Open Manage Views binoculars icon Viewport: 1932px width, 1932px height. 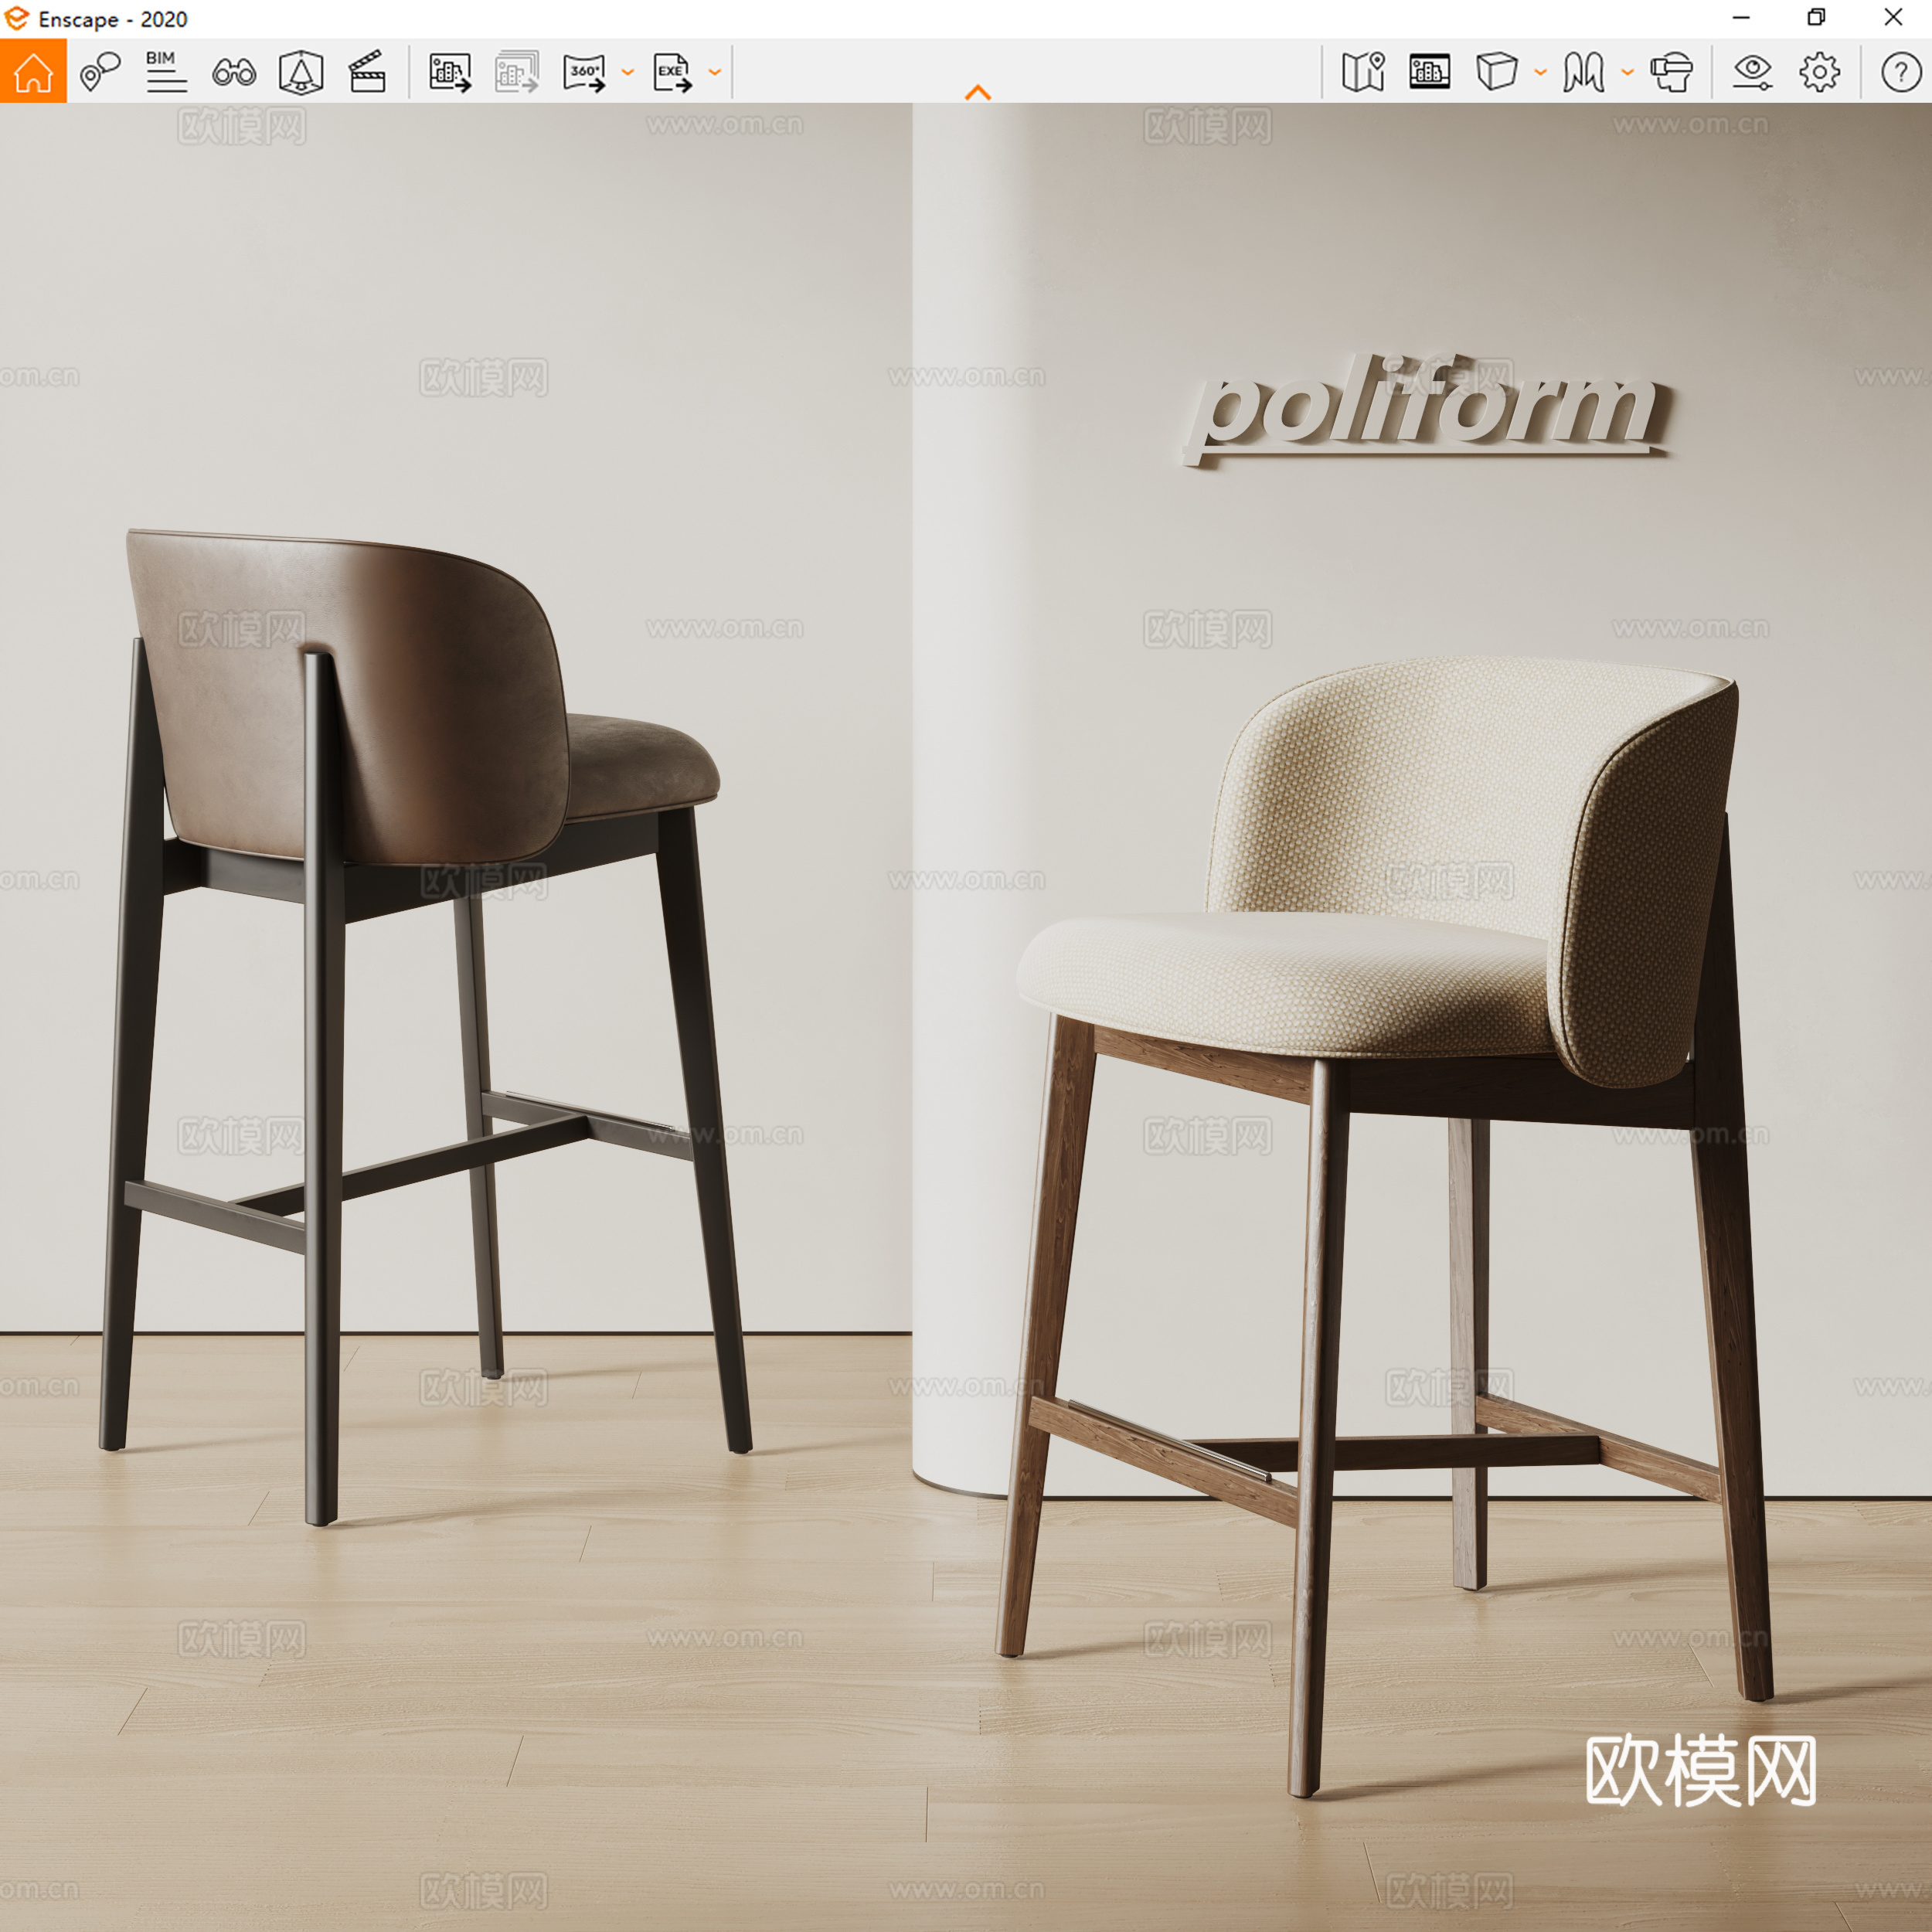[x=234, y=71]
